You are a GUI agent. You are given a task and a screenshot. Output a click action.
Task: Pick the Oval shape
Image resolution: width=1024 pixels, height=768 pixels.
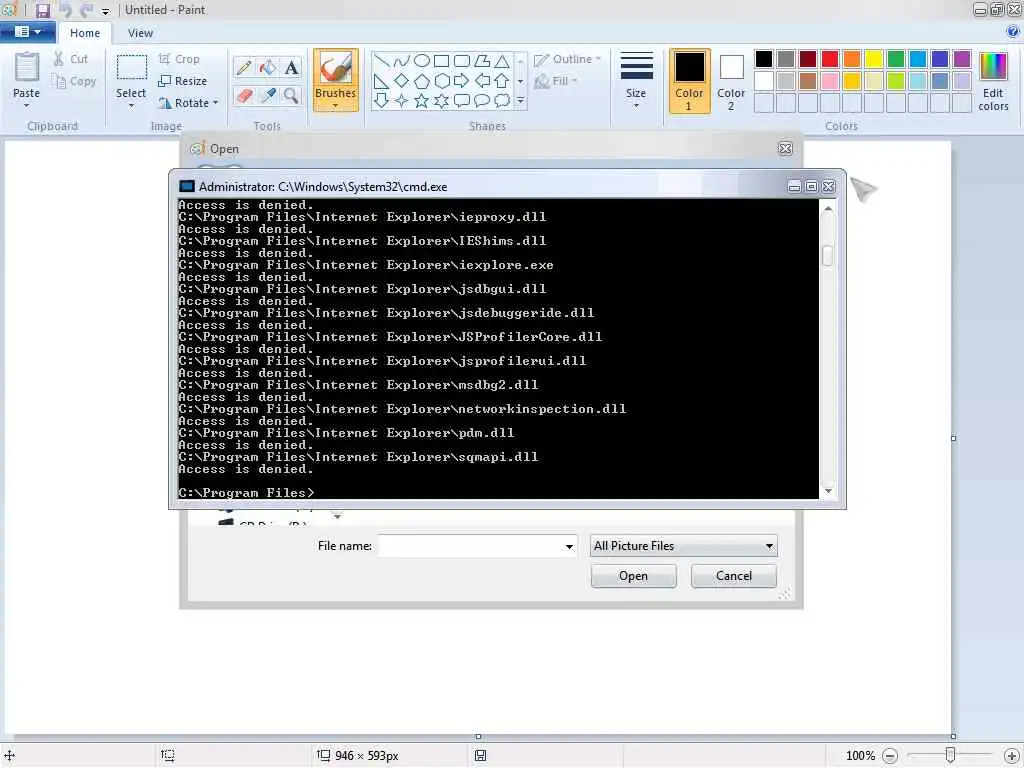pyautogui.click(x=422, y=61)
